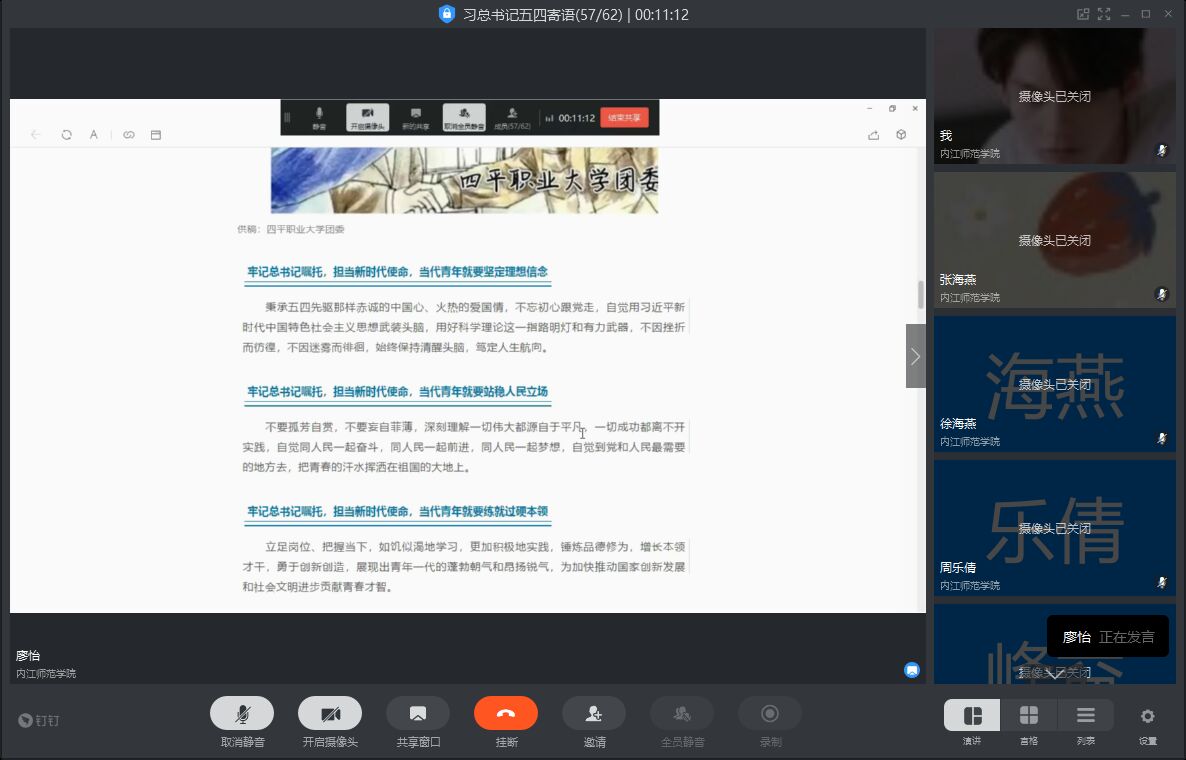Click meeting title 习总书记五四寄语(57/62)
This screenshot has width=1186, height=760.
coord(542,14)
